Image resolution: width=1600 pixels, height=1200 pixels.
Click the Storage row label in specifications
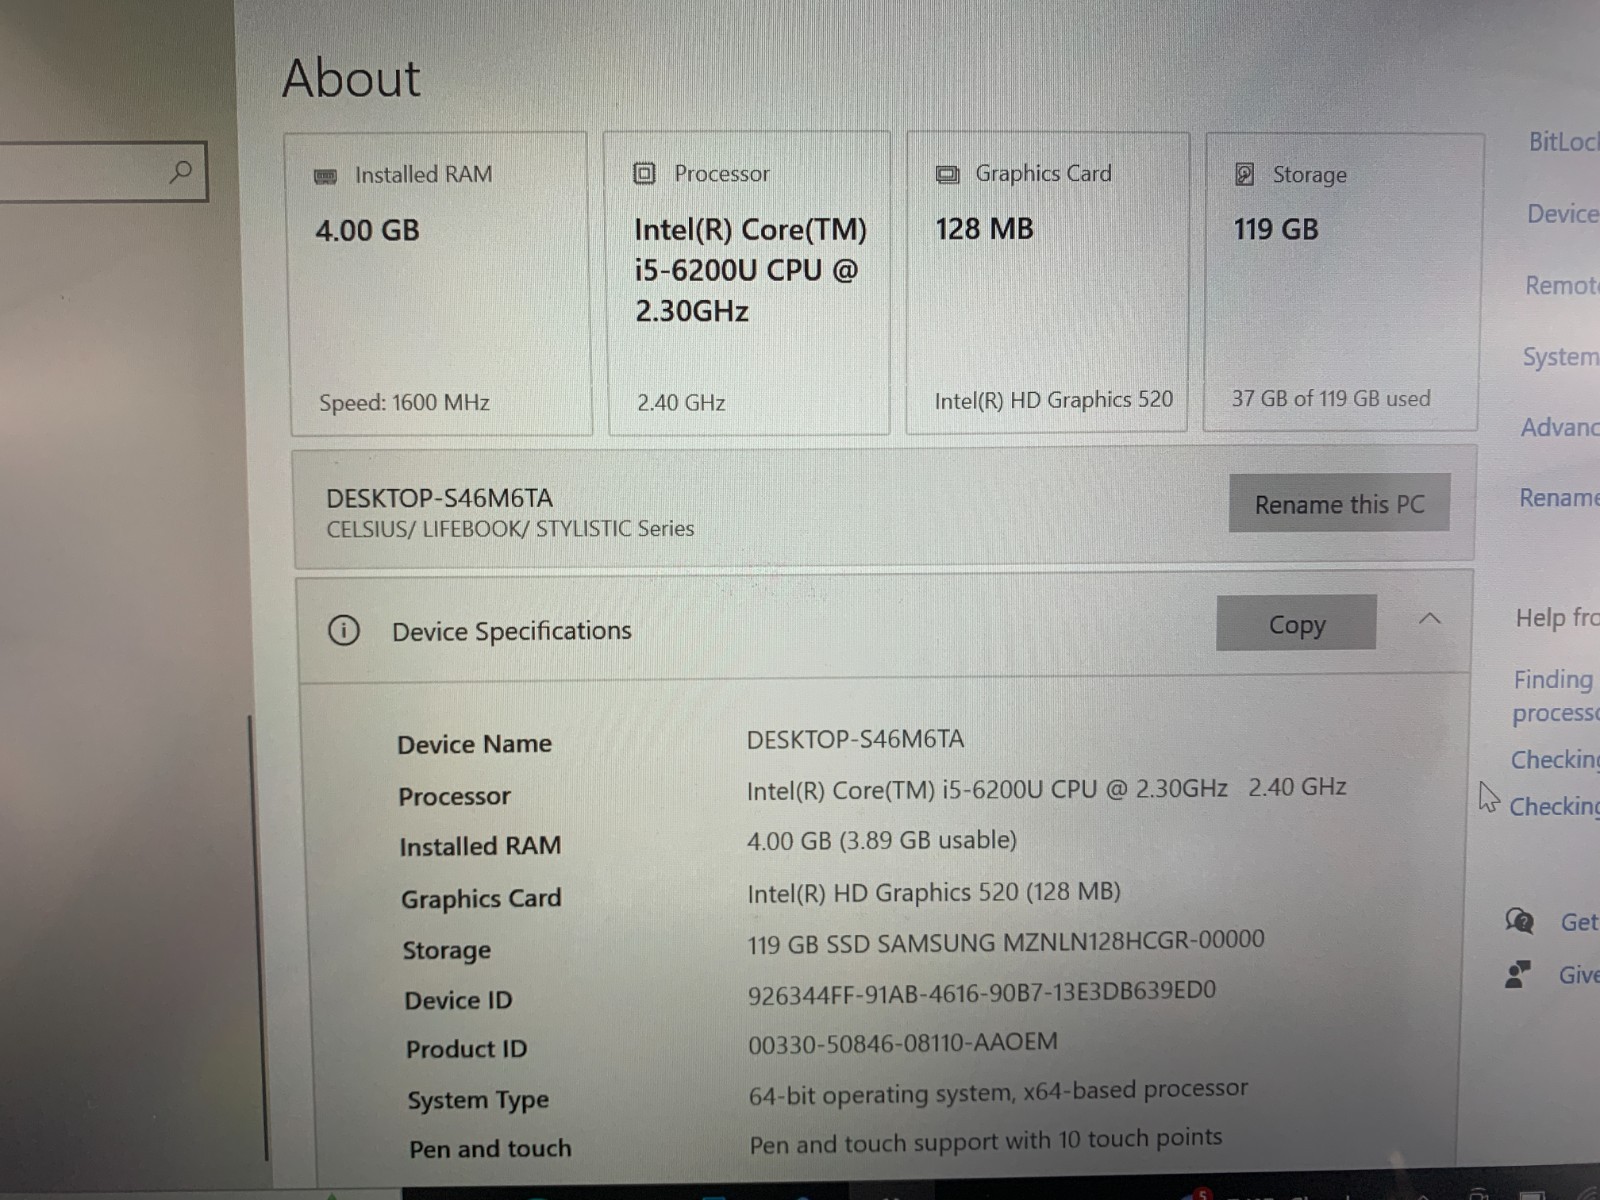click(x=446, y=950)
